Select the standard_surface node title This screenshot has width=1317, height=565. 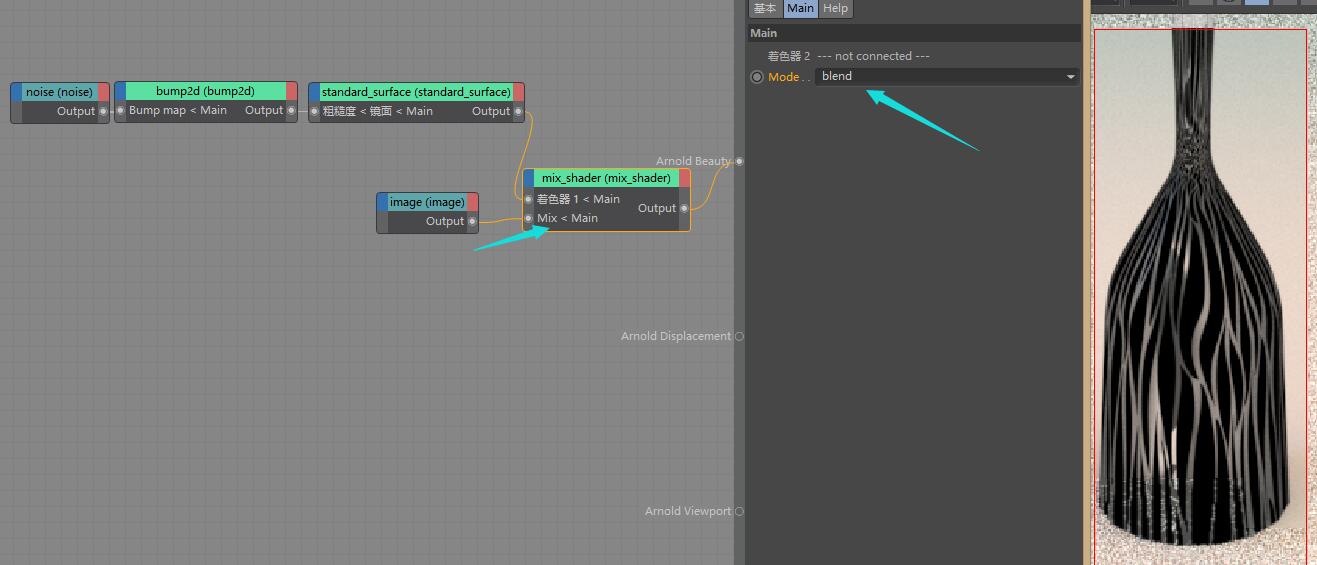coord(416,92)
